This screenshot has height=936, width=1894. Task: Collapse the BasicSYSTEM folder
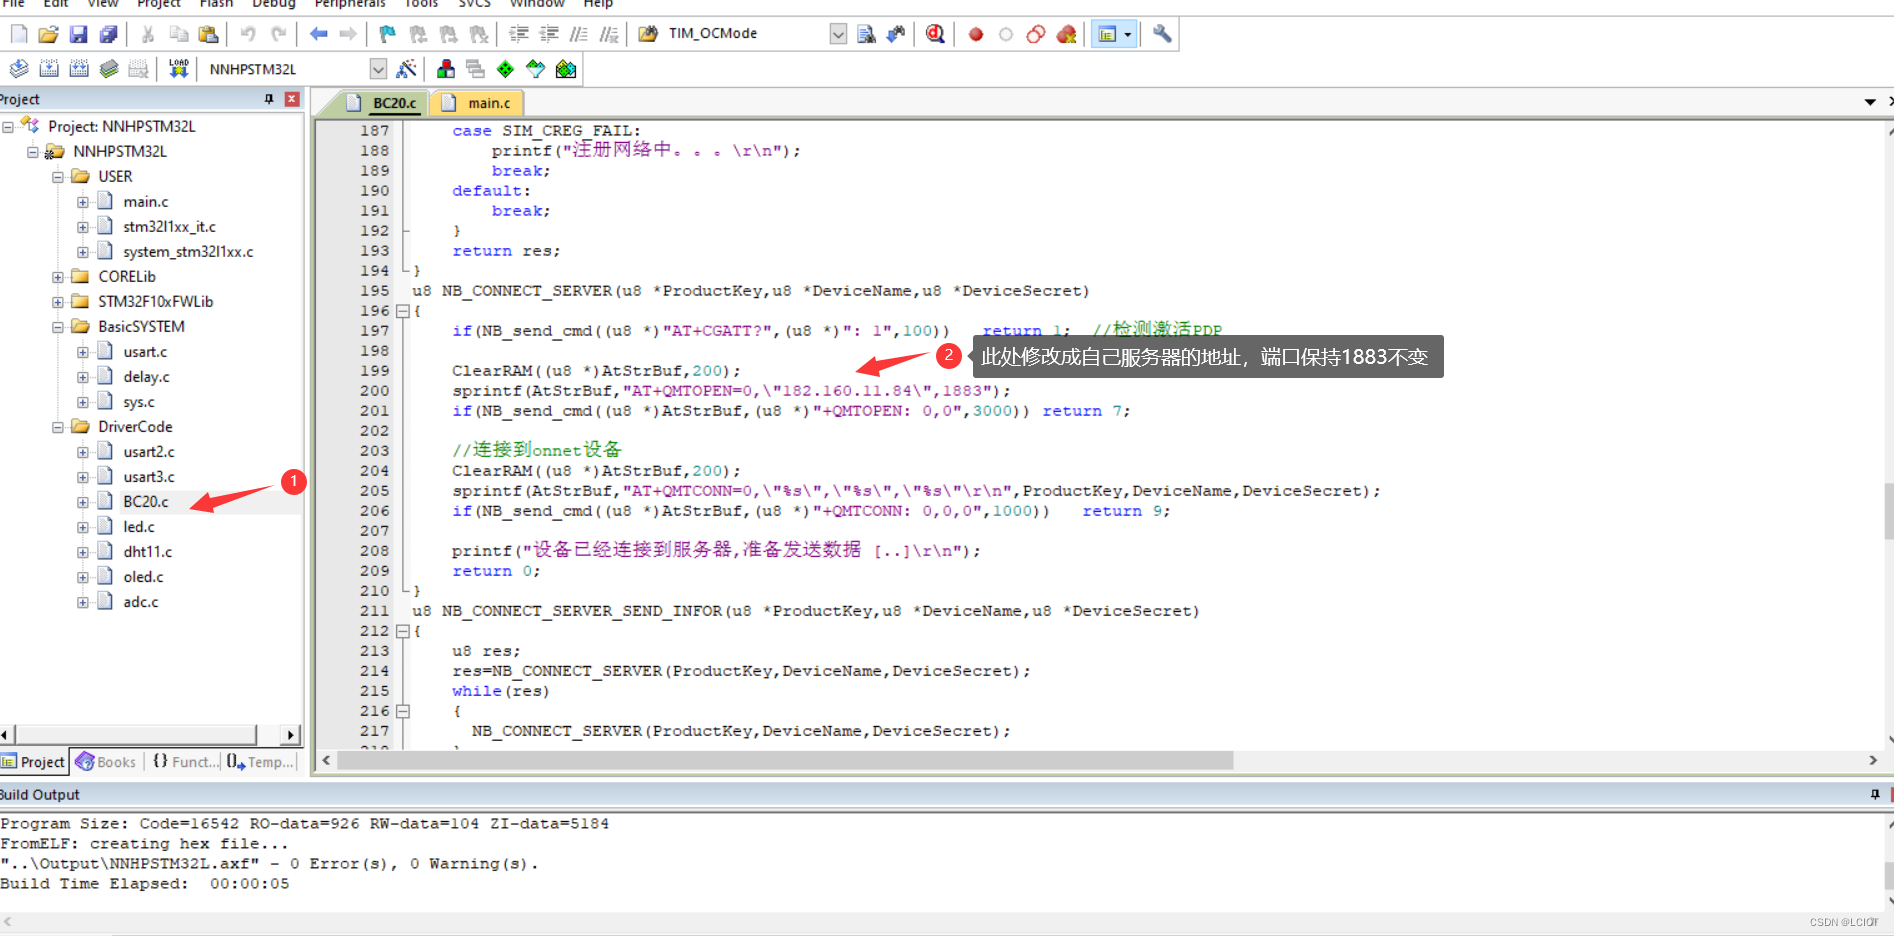[58, 327]
